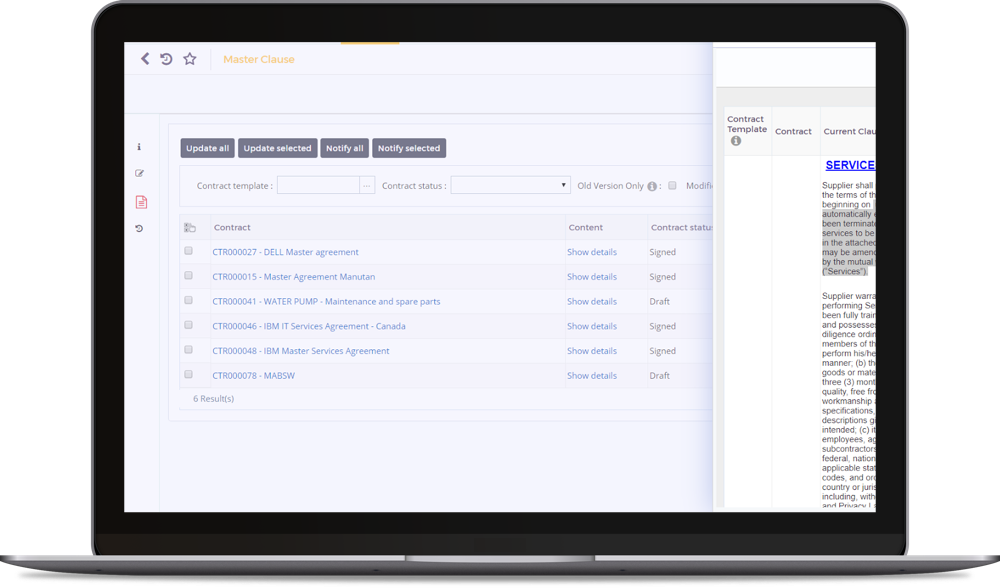The width and height of the screenshot is (1000, 588).
Task: Show details for WATER PUMP contract
Action: 592,301
